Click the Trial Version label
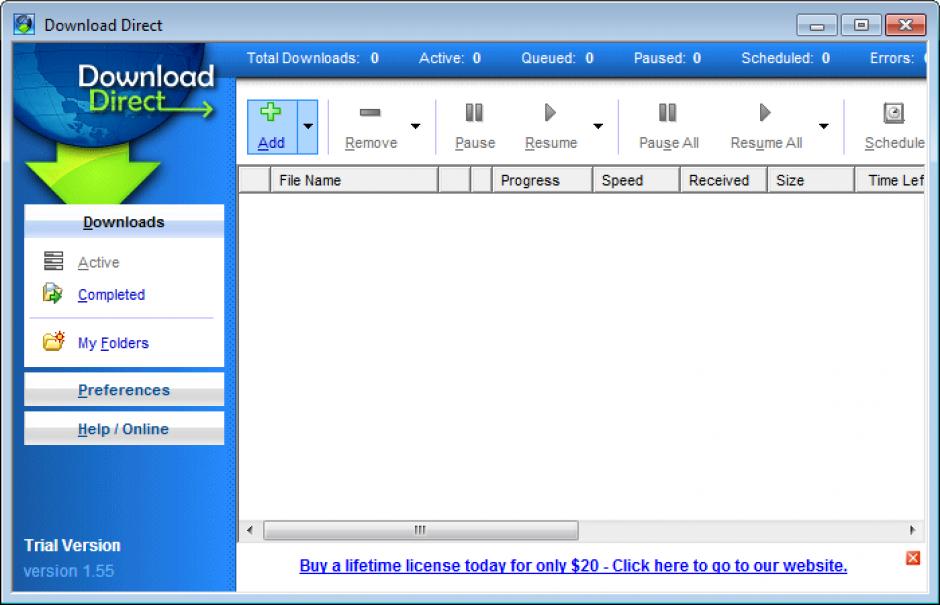This screenshot has width=940, height=605. [72, 545]
